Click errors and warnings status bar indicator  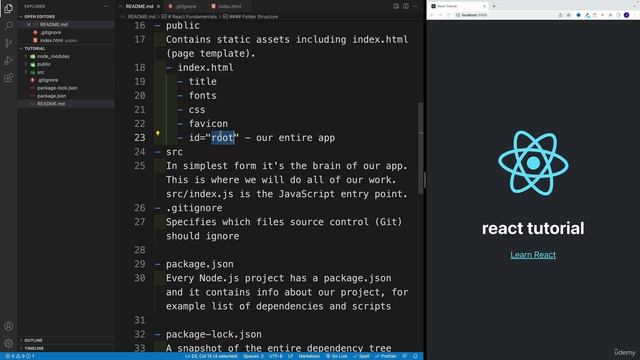(20, 356)
